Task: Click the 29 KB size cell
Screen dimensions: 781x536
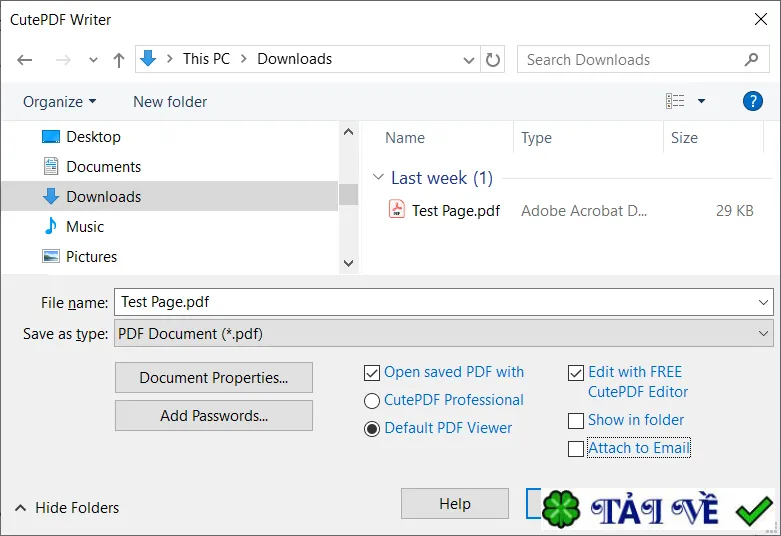Action: tap(734, 211)
